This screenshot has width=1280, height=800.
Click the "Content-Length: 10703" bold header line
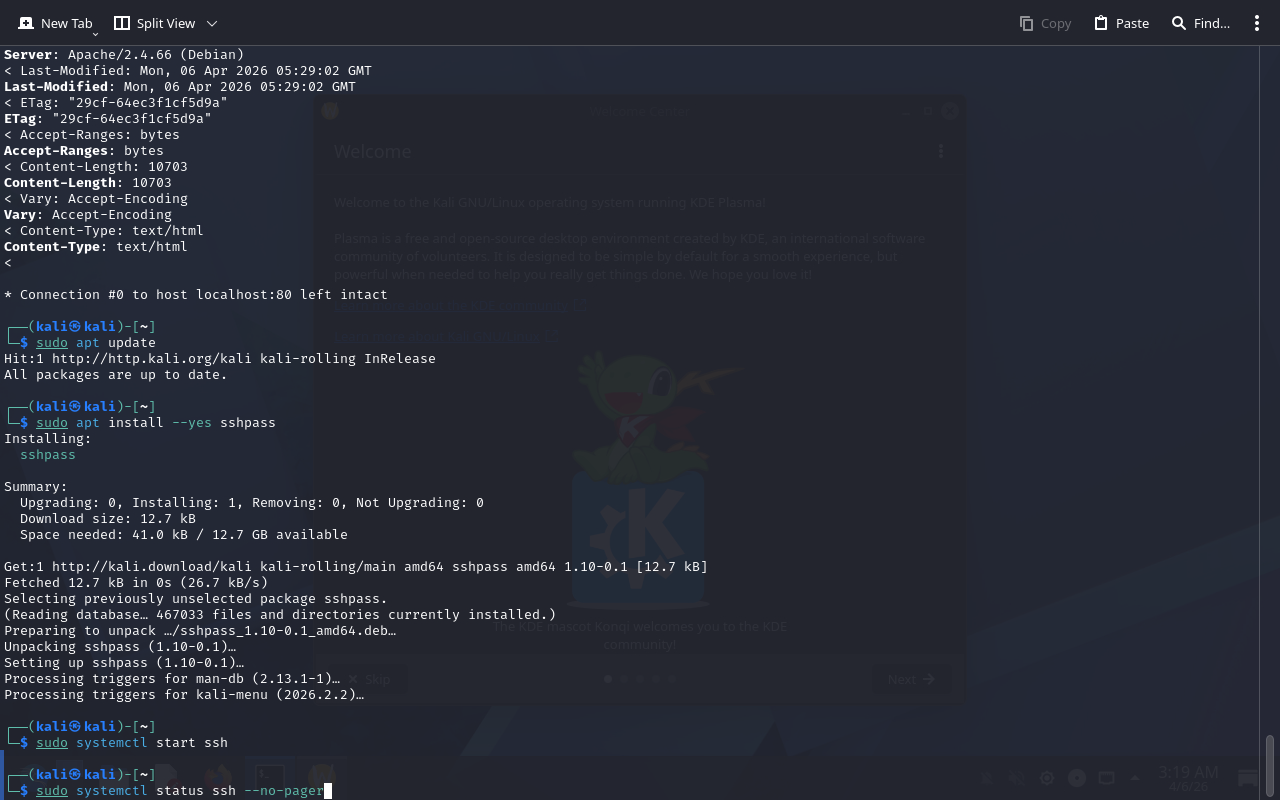tap(88, 183)
